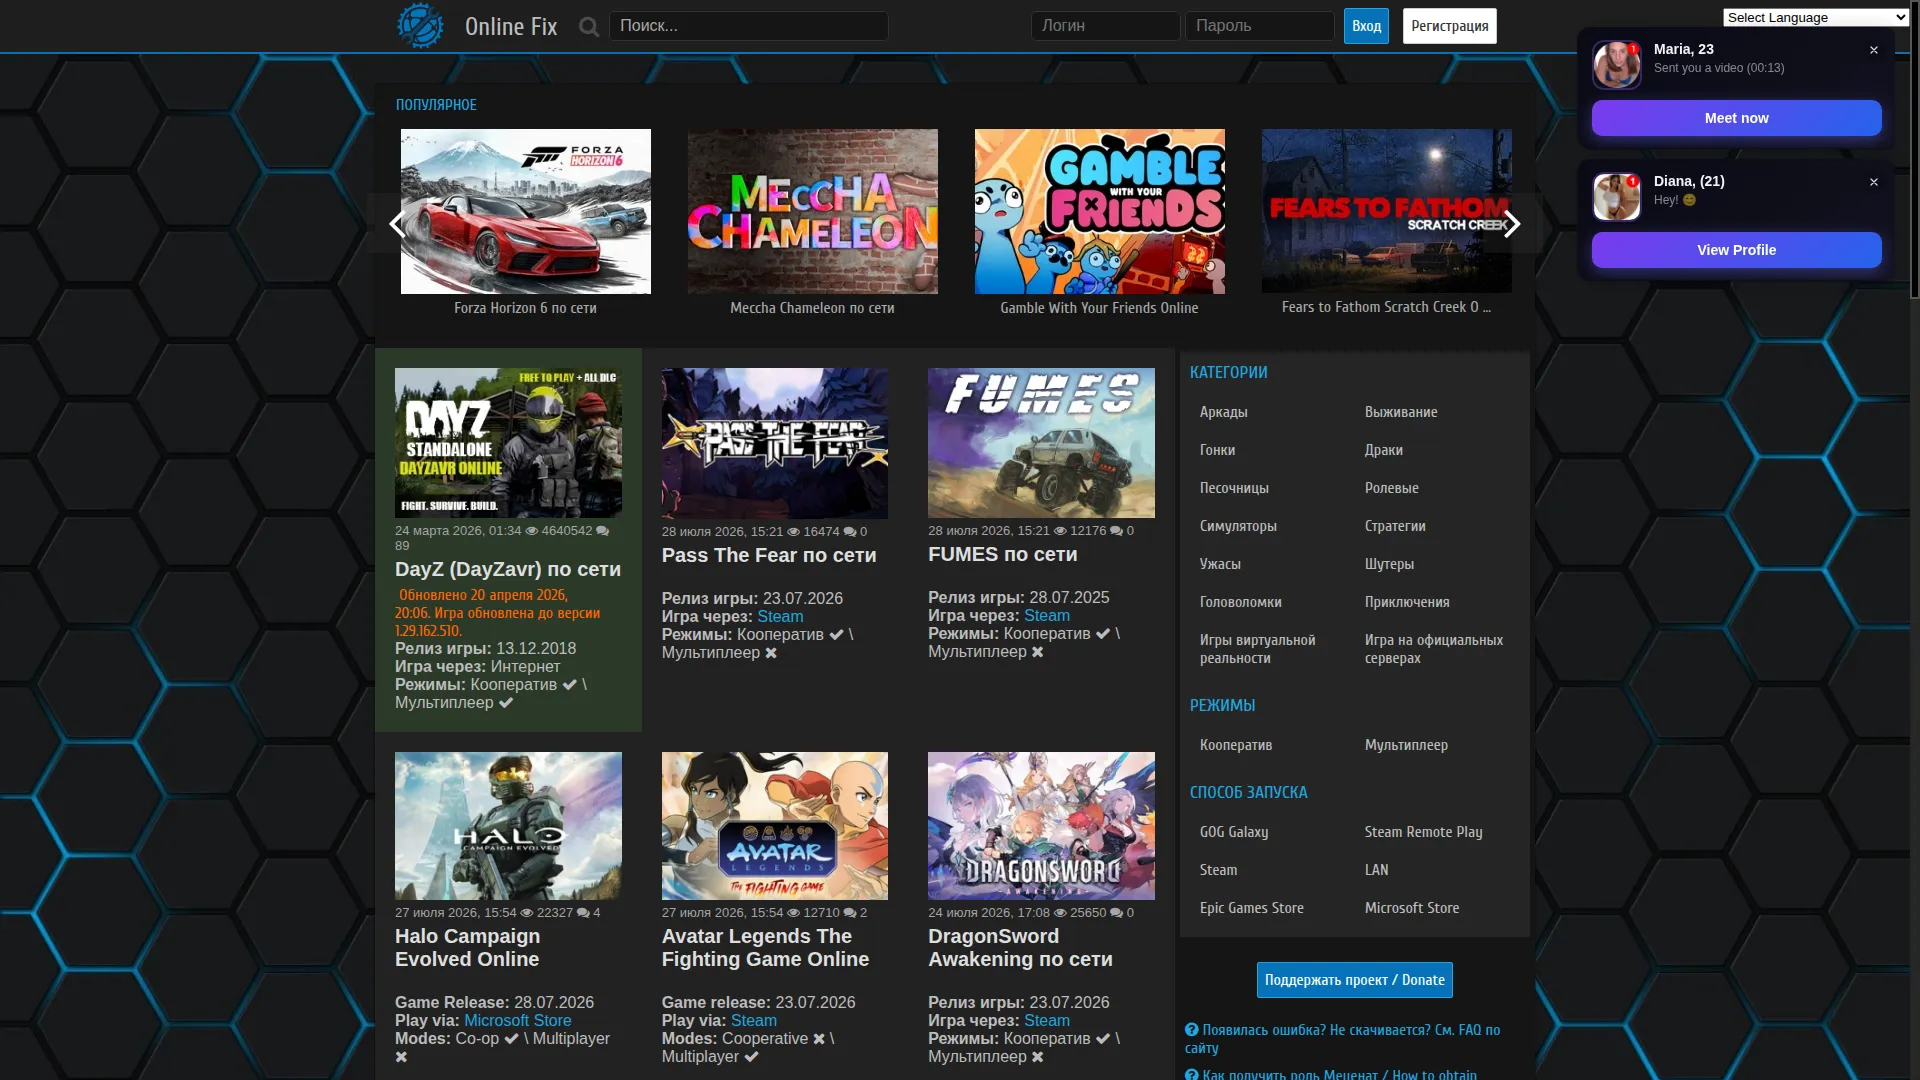Click Maria's profile avatar

click(x=1617, y=65)
